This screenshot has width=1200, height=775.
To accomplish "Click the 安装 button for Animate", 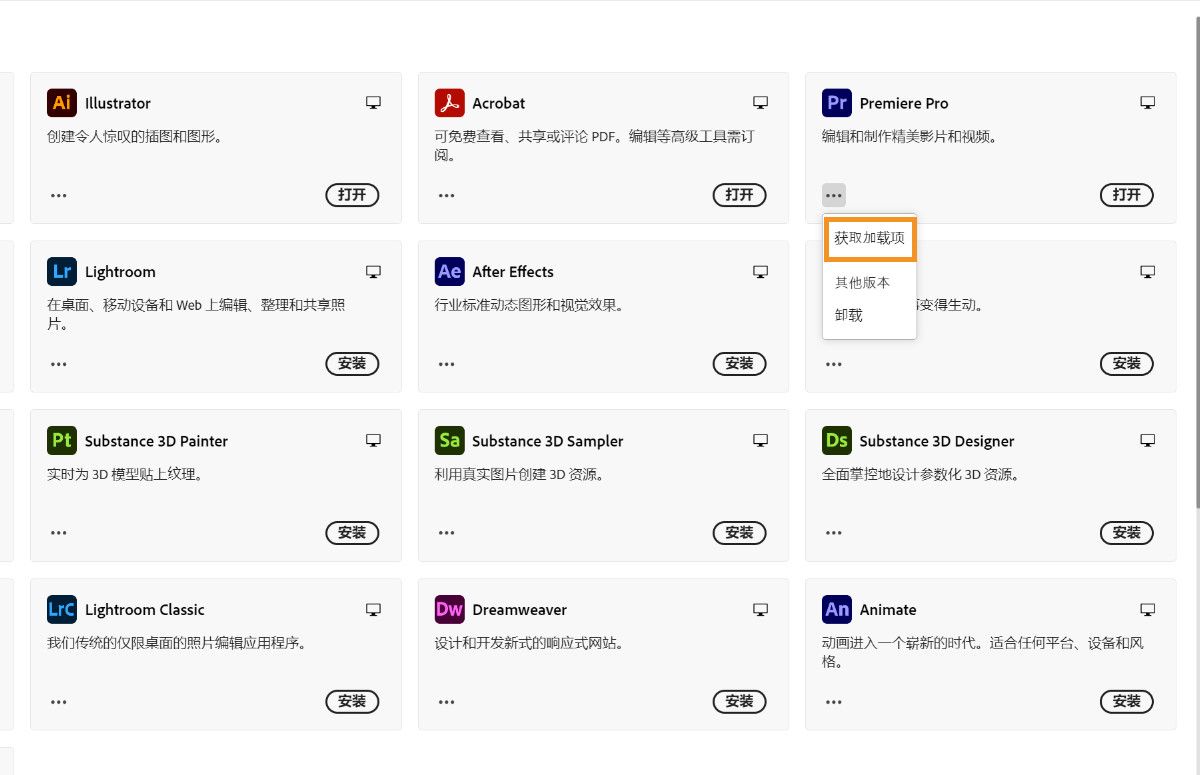I will (x=1126, y=701).
